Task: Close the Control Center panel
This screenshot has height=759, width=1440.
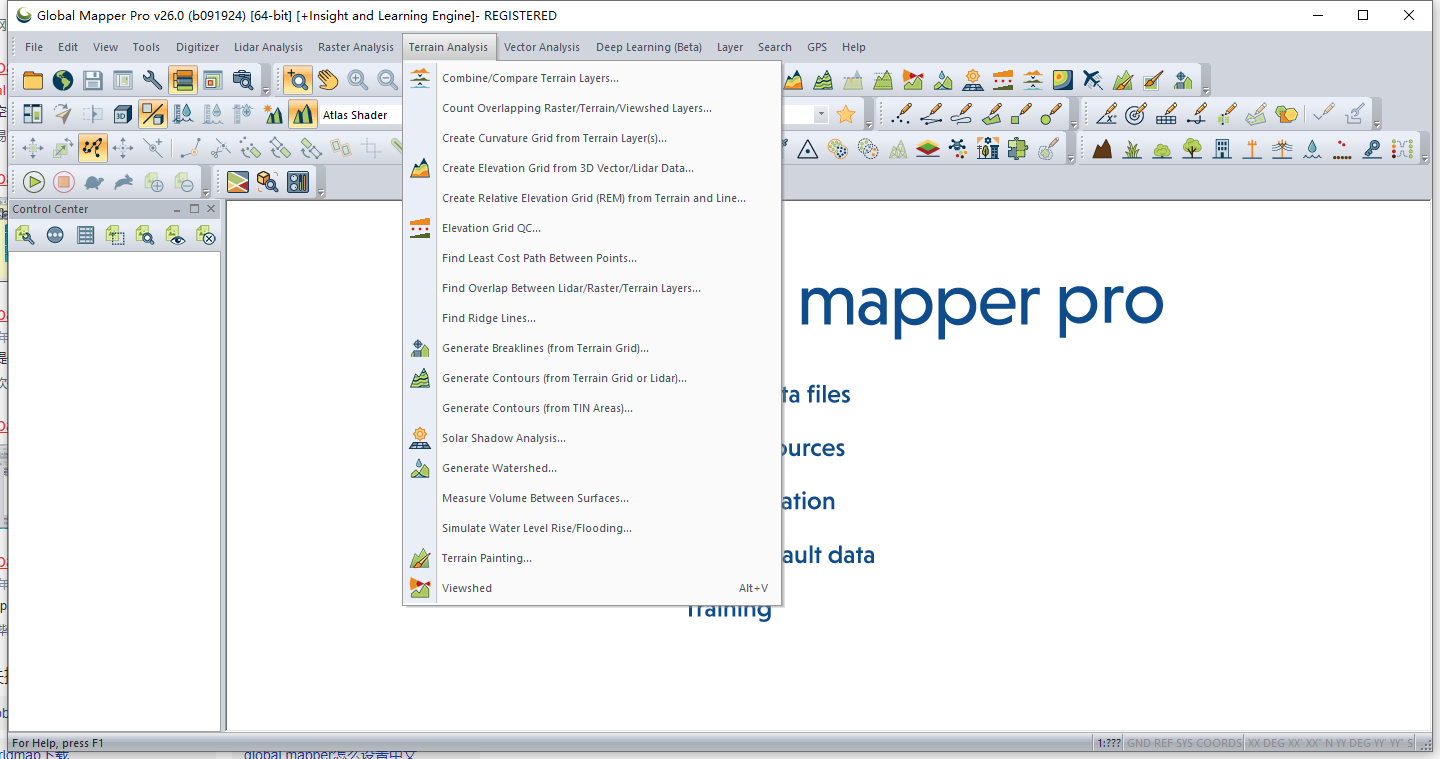Action: click(211, 209)
